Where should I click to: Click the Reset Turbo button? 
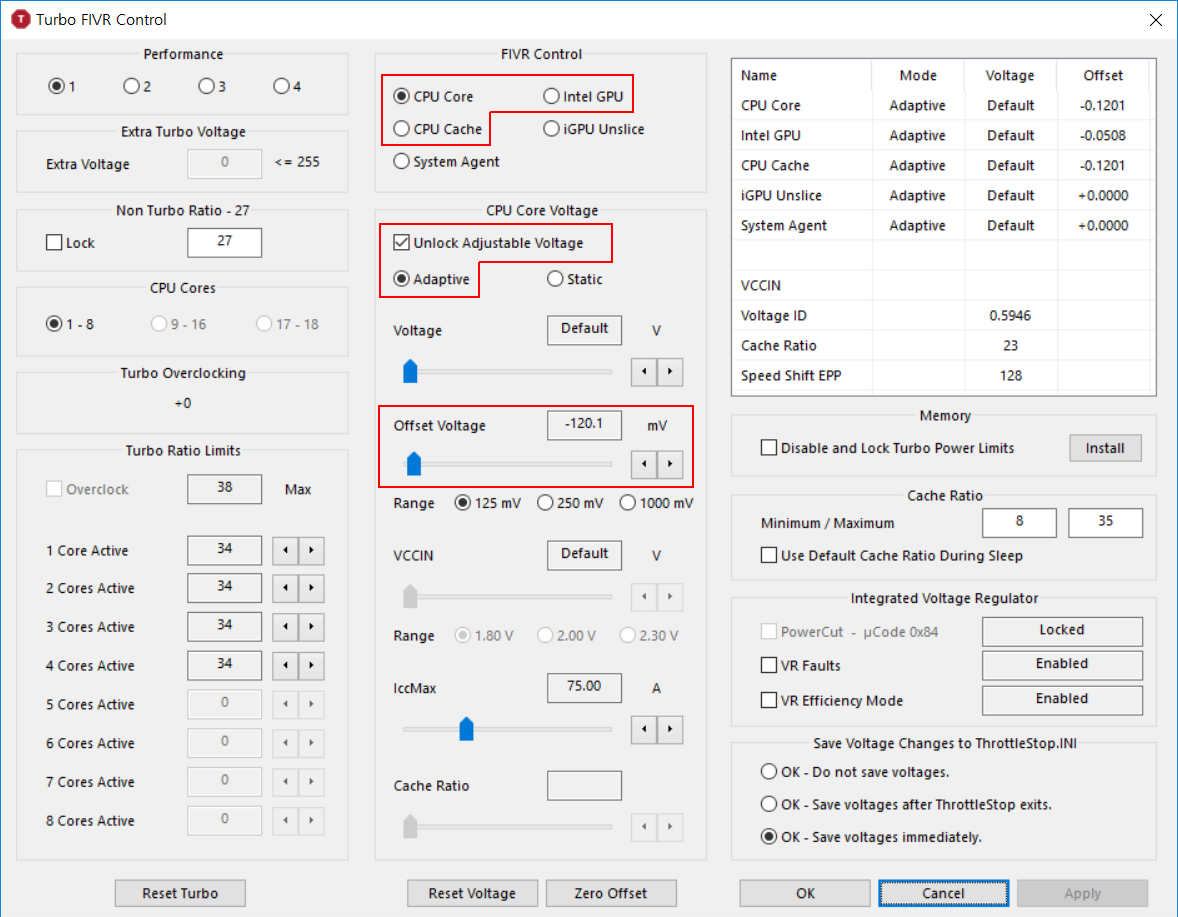(180, 893)
